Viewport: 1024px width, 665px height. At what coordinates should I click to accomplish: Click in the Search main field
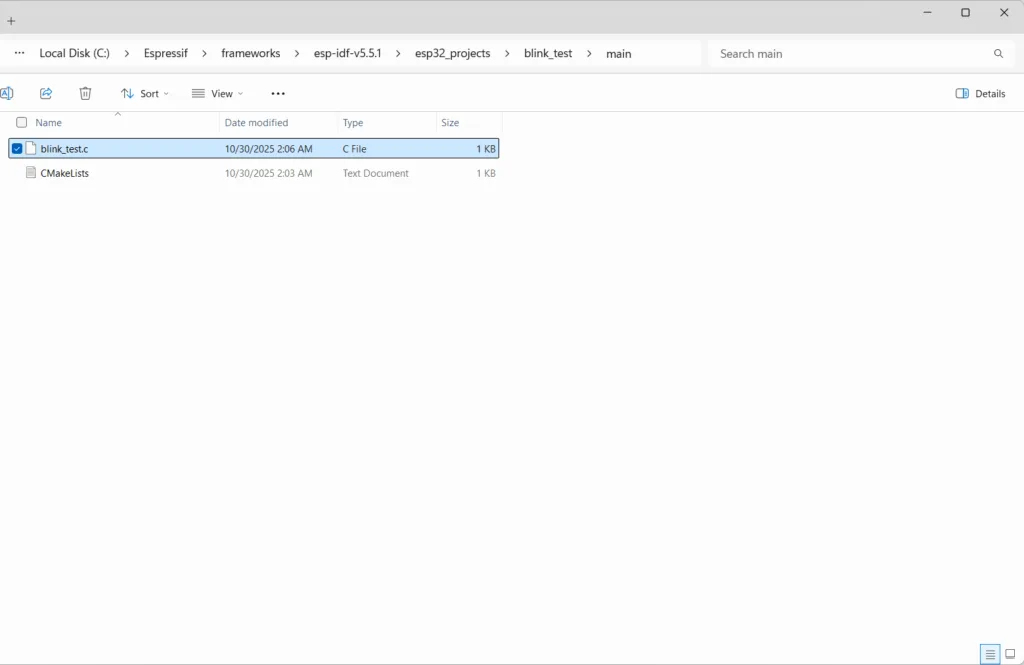click(850, 54)
